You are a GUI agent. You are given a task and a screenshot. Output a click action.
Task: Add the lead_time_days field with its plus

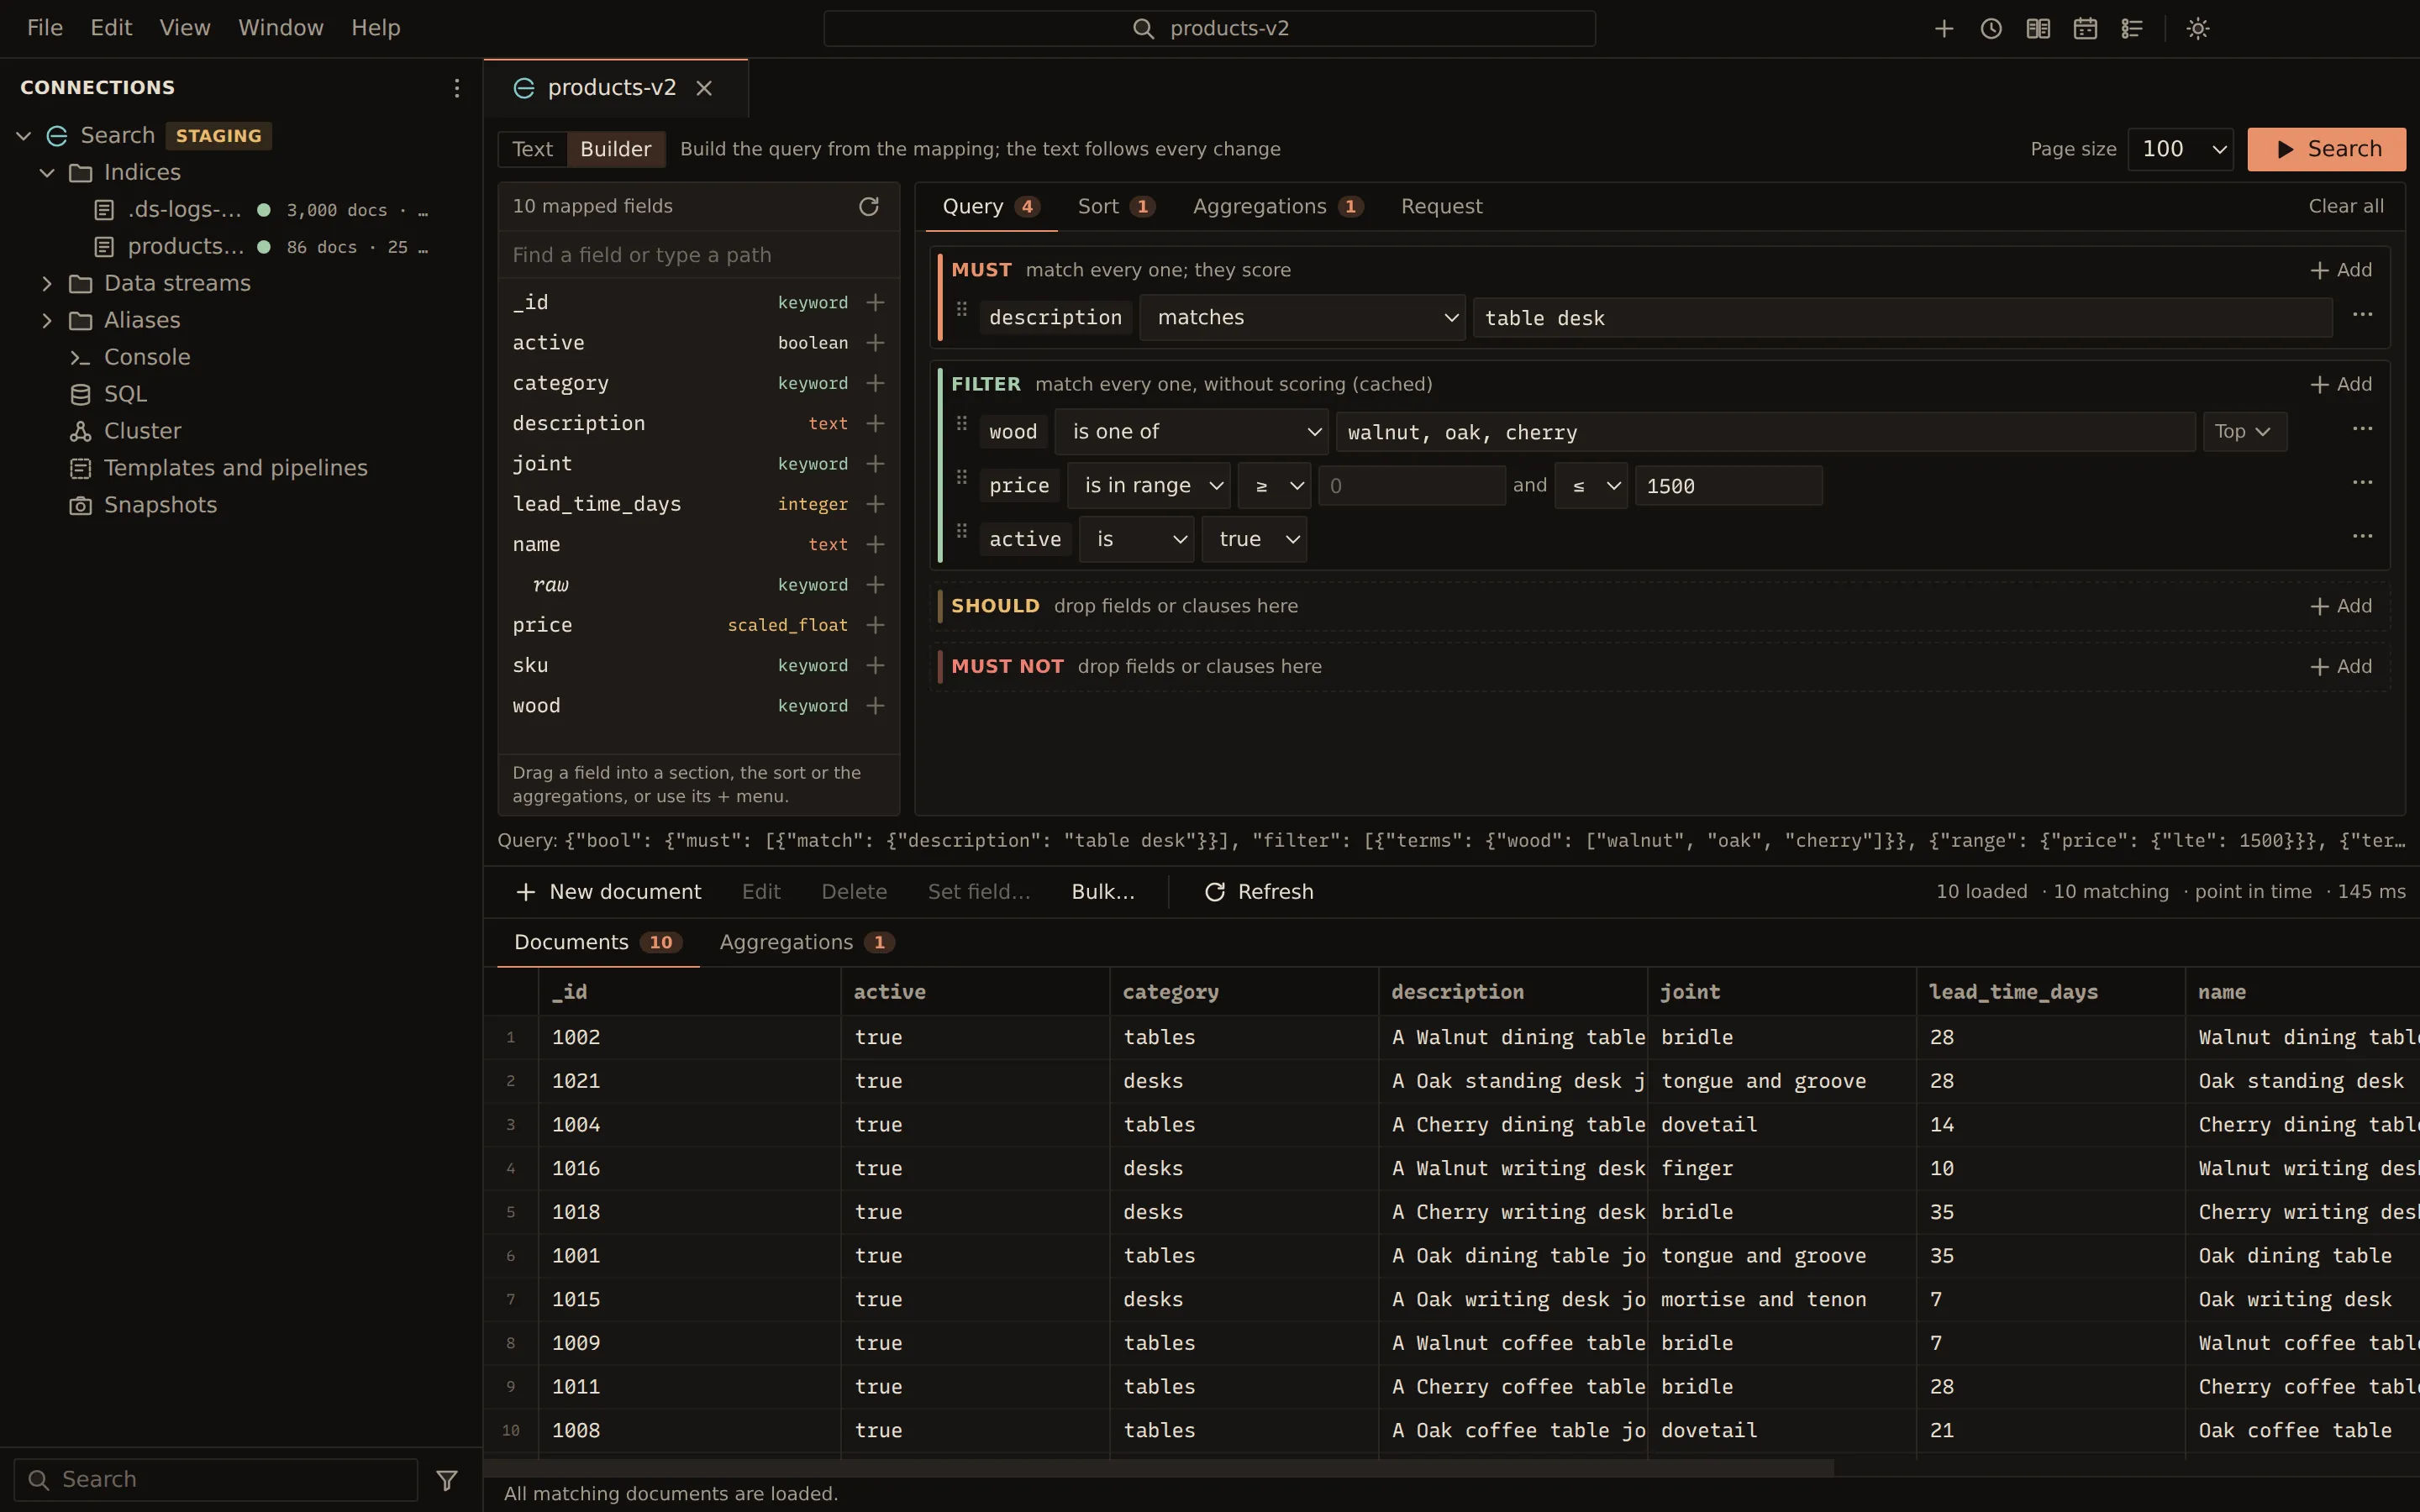tap(875, 504)
